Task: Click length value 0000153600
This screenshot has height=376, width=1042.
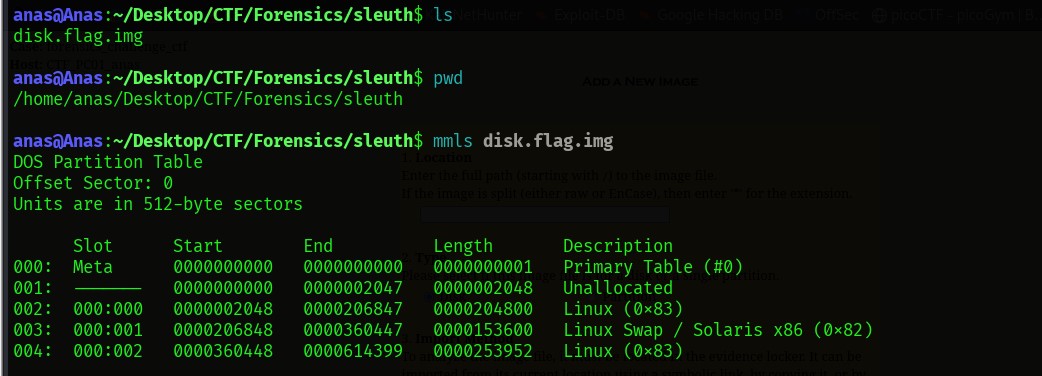Action: [x=483, y=330]
